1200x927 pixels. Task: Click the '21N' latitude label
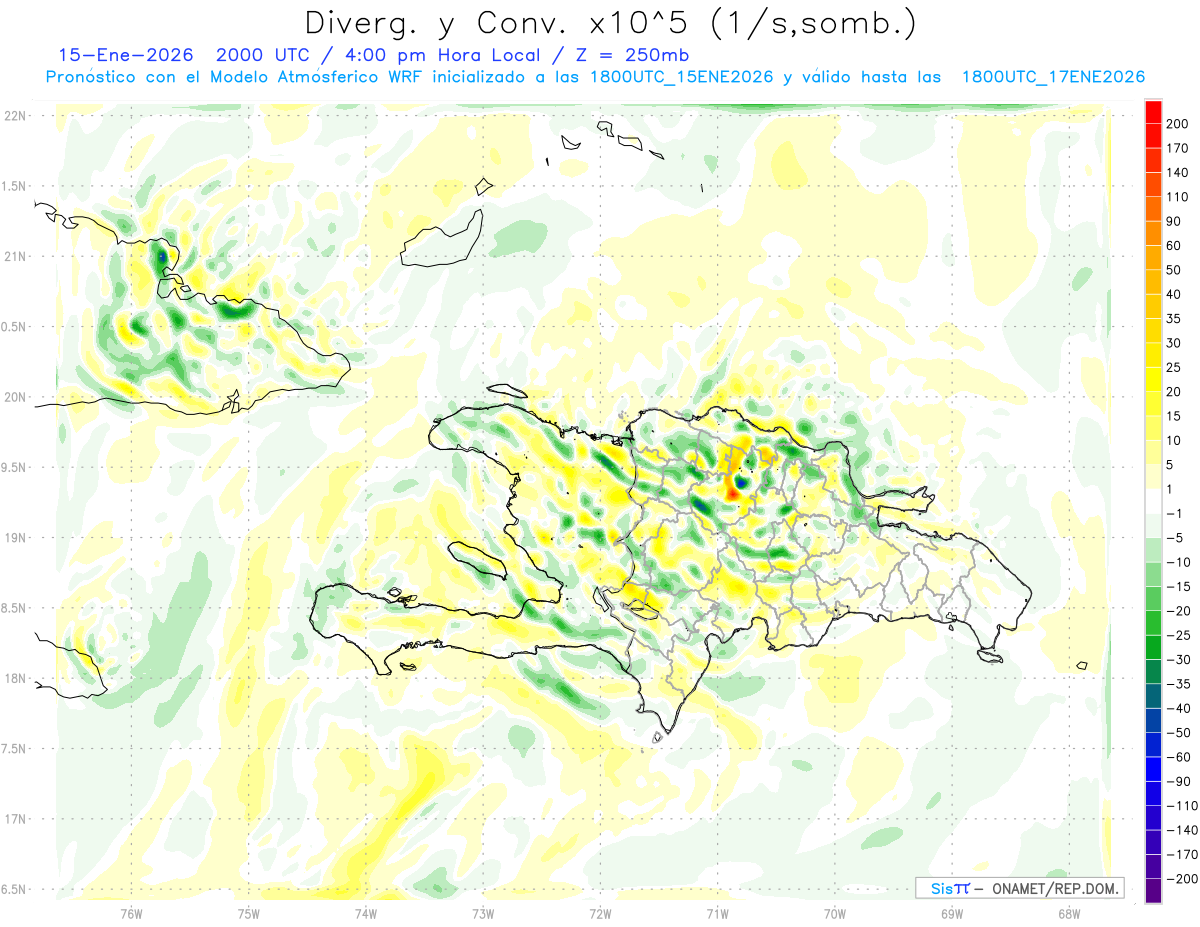point(15,256)
